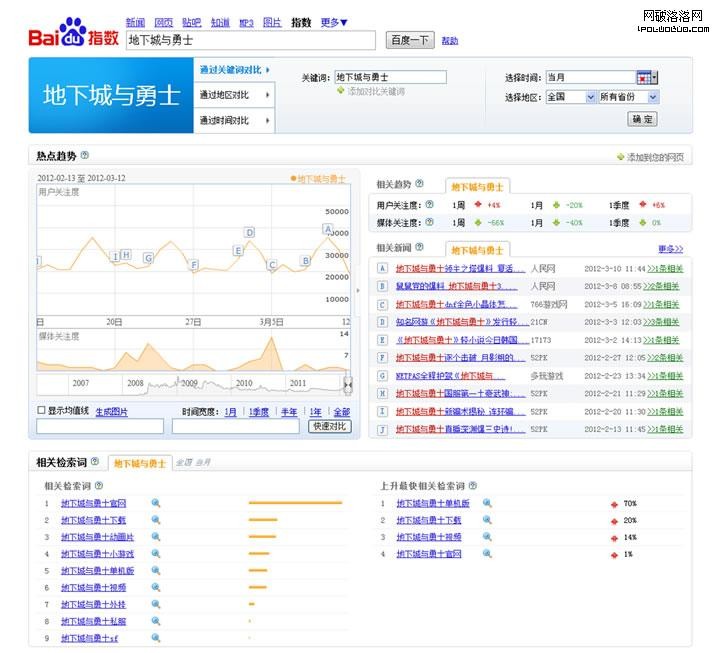Screen dimensions: 720x653
Task: Click the Baidu 指数 logo
Action: 73,33
